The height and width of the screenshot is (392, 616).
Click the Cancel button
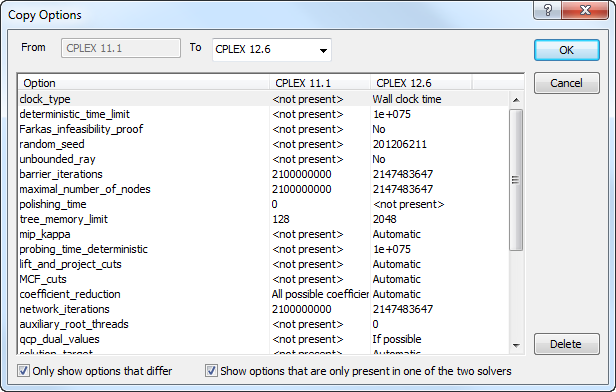pyautogui.click(x=566, y=83)
